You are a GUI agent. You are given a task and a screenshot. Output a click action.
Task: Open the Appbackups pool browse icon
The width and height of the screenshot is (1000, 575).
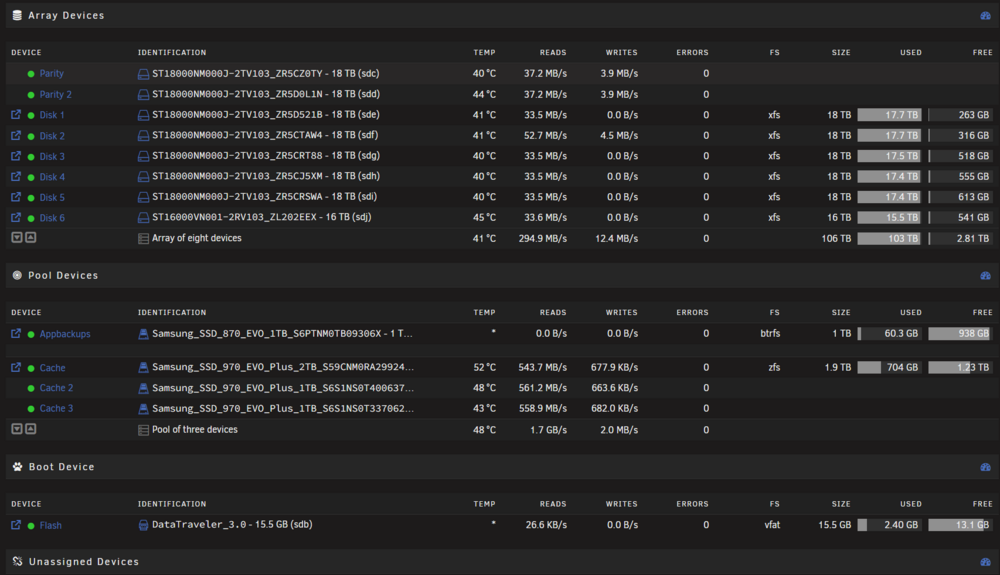[x=16, y=333]
